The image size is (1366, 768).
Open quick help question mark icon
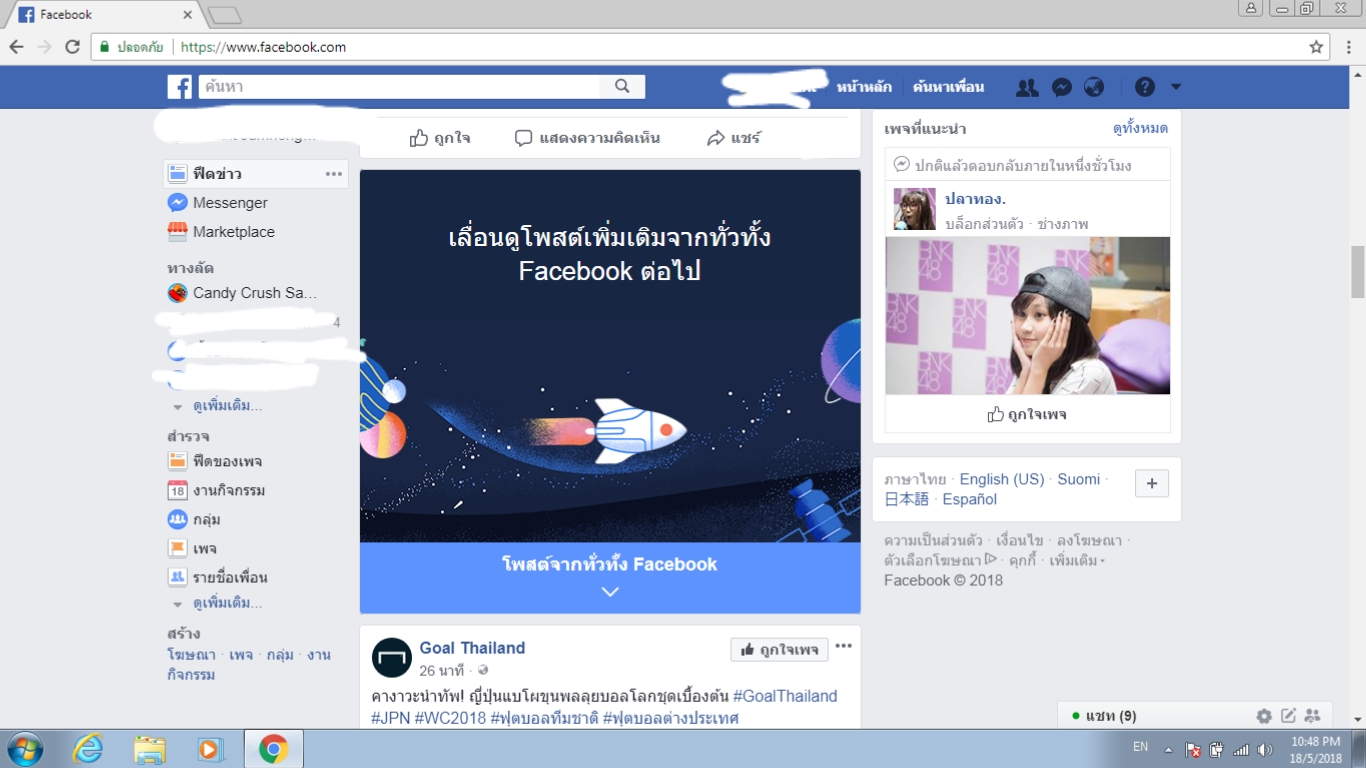click(1145, 87)
